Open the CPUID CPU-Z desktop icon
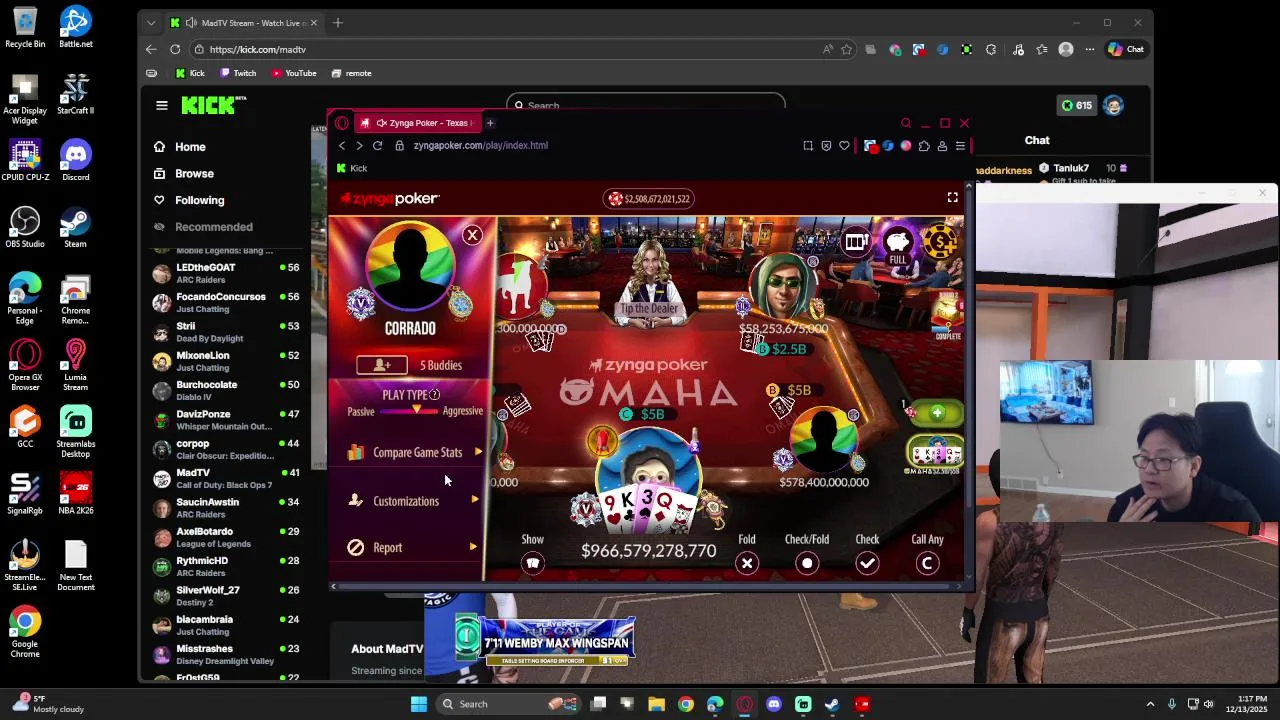 pos(25,161)
